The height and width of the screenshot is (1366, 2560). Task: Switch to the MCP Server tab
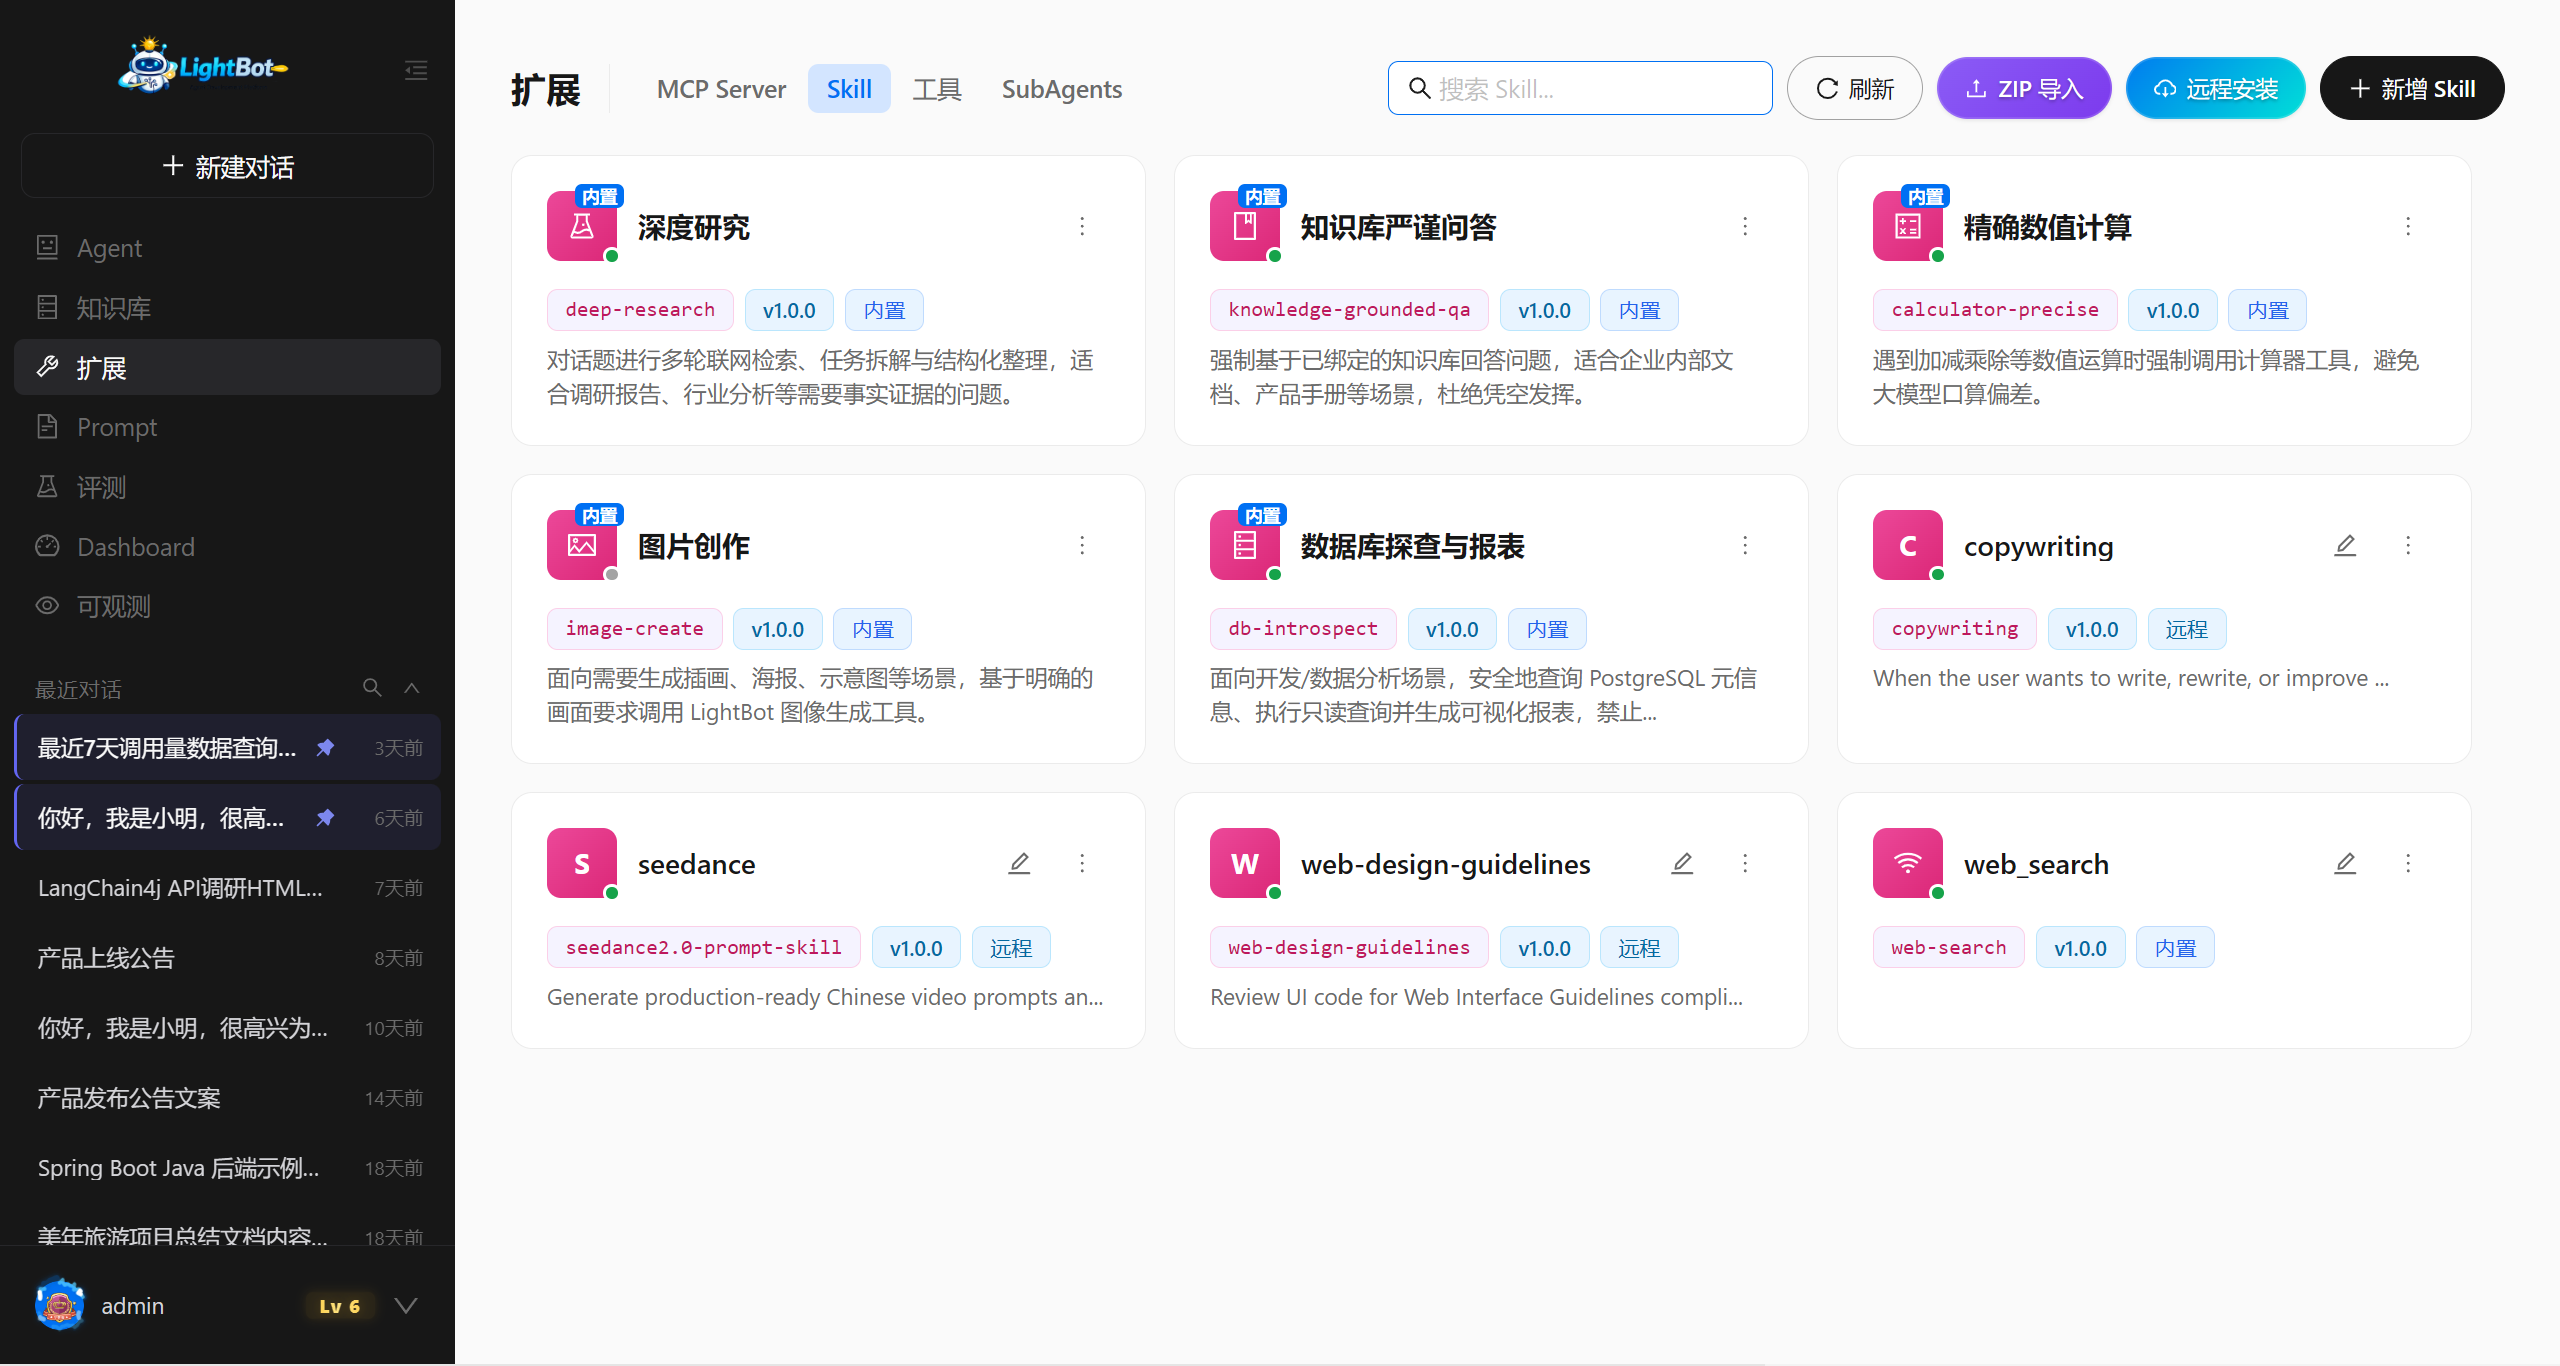721,89
